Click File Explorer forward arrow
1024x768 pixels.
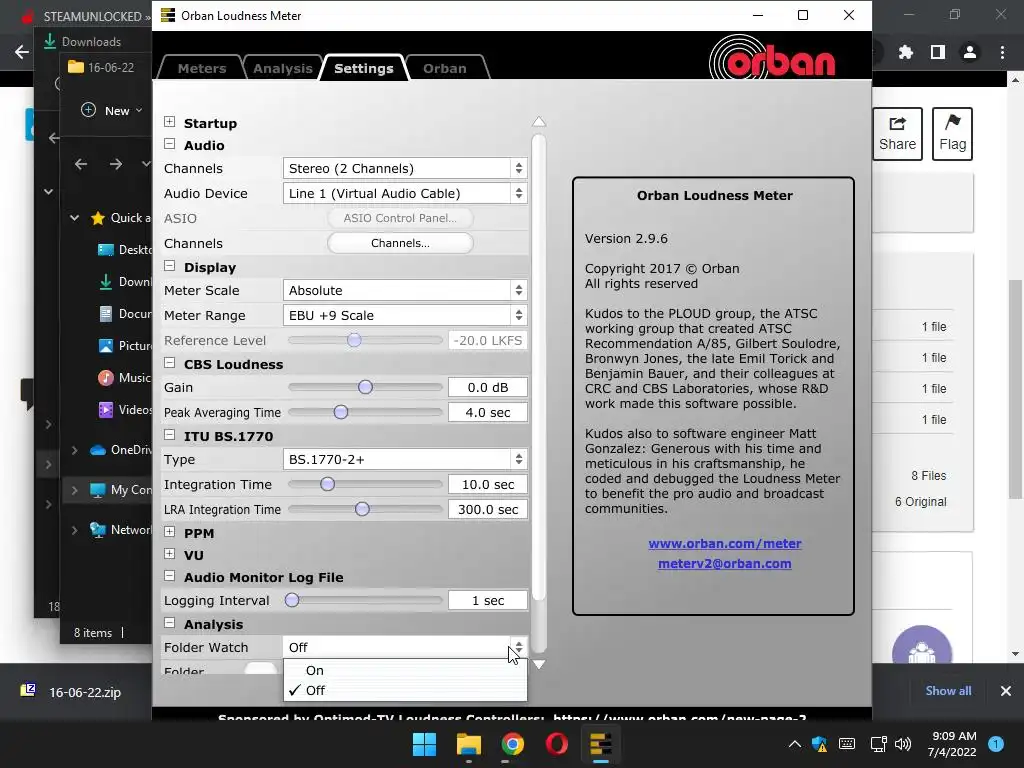tap(116, 164)
